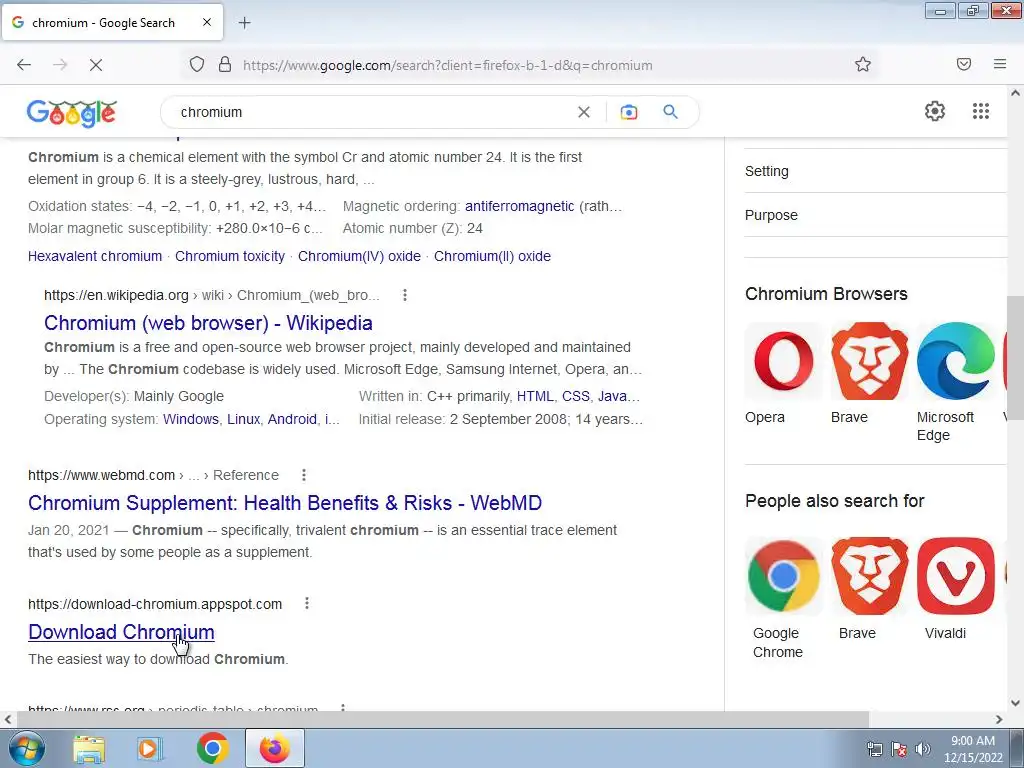Open Firefox hamburger menu
The height and width of the screenshot is (768, 1024).
point(1000,64)
